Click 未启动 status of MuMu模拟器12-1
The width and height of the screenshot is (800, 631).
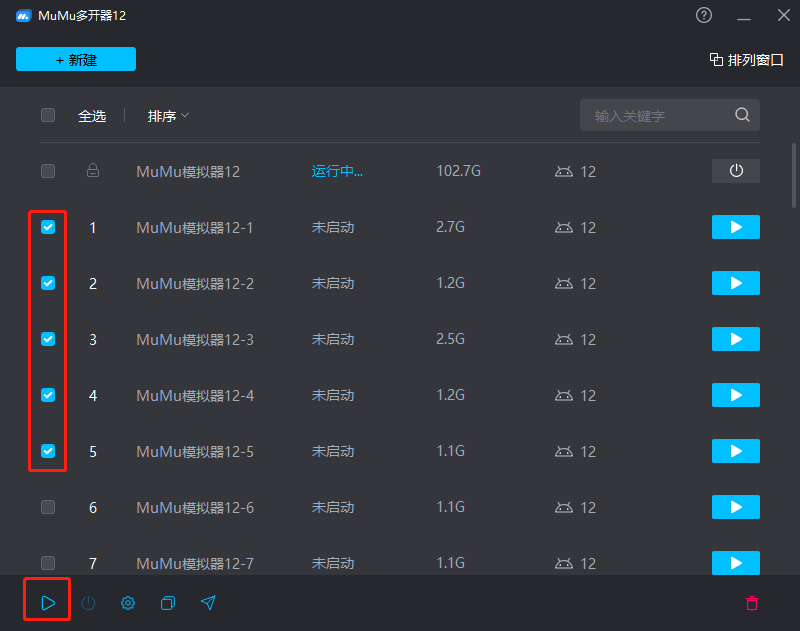(333, 227)
